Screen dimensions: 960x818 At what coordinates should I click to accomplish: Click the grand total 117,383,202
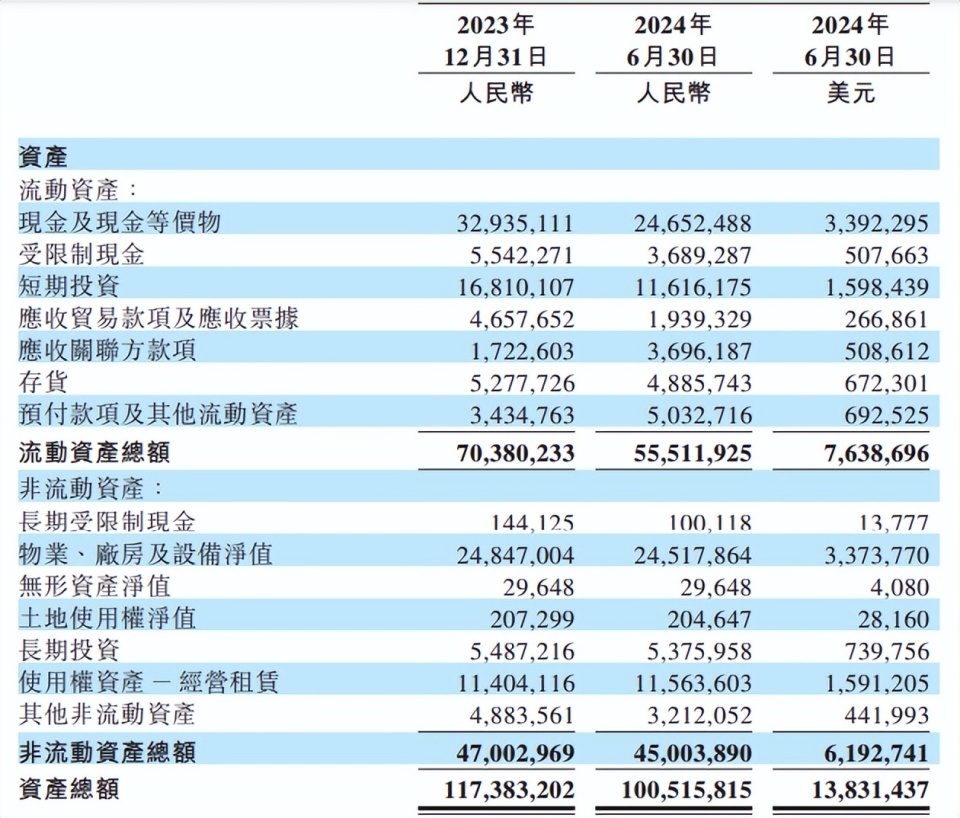click(x=509, y=790)
